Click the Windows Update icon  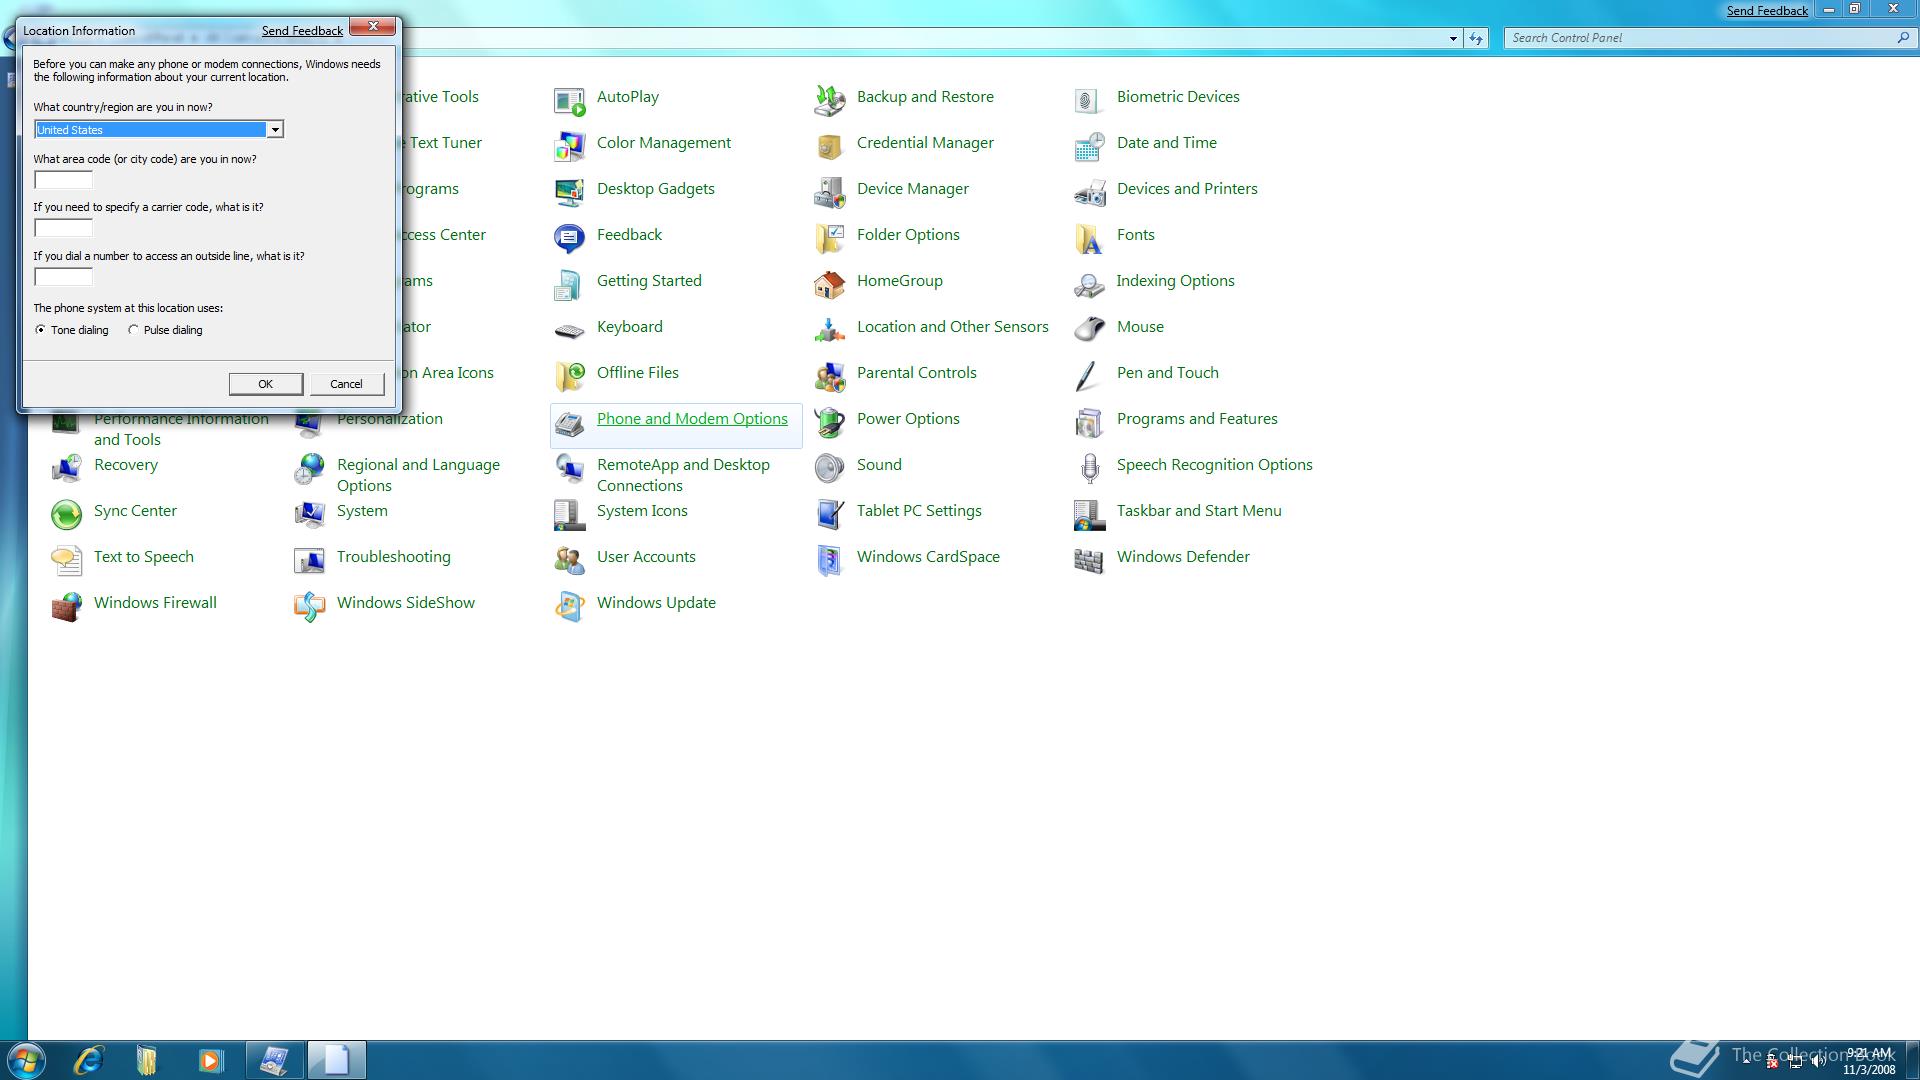click(x=569, y=606)
